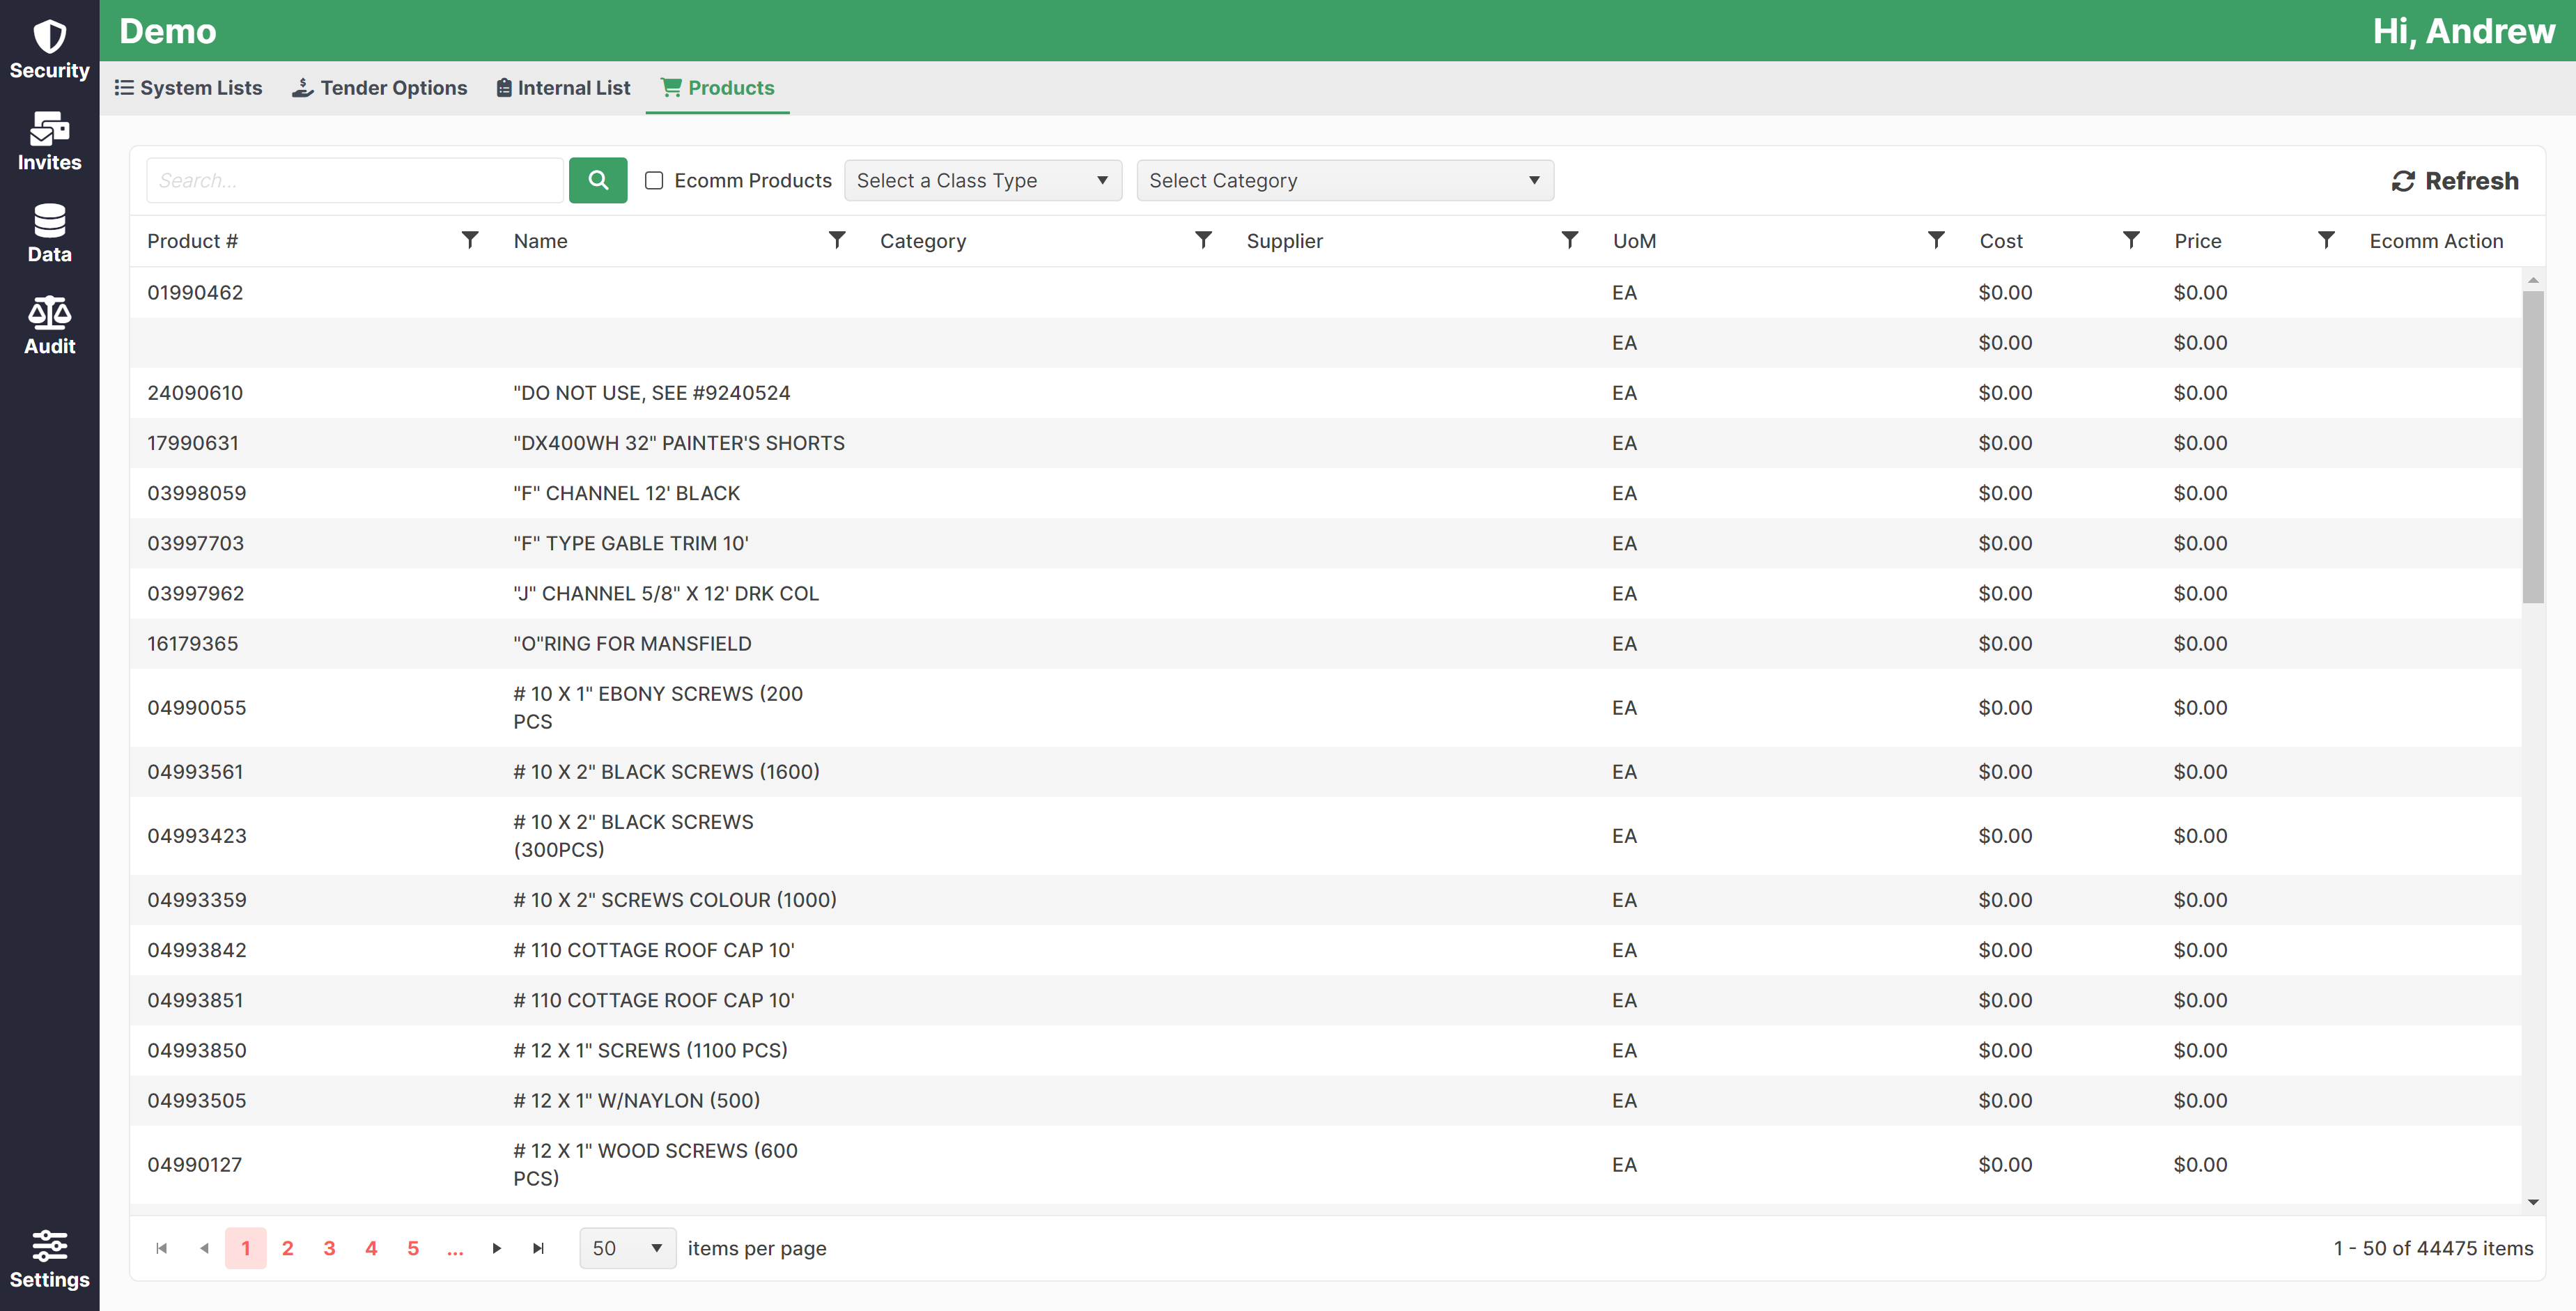Switch to the Tender Options tab

click(380, 88)
